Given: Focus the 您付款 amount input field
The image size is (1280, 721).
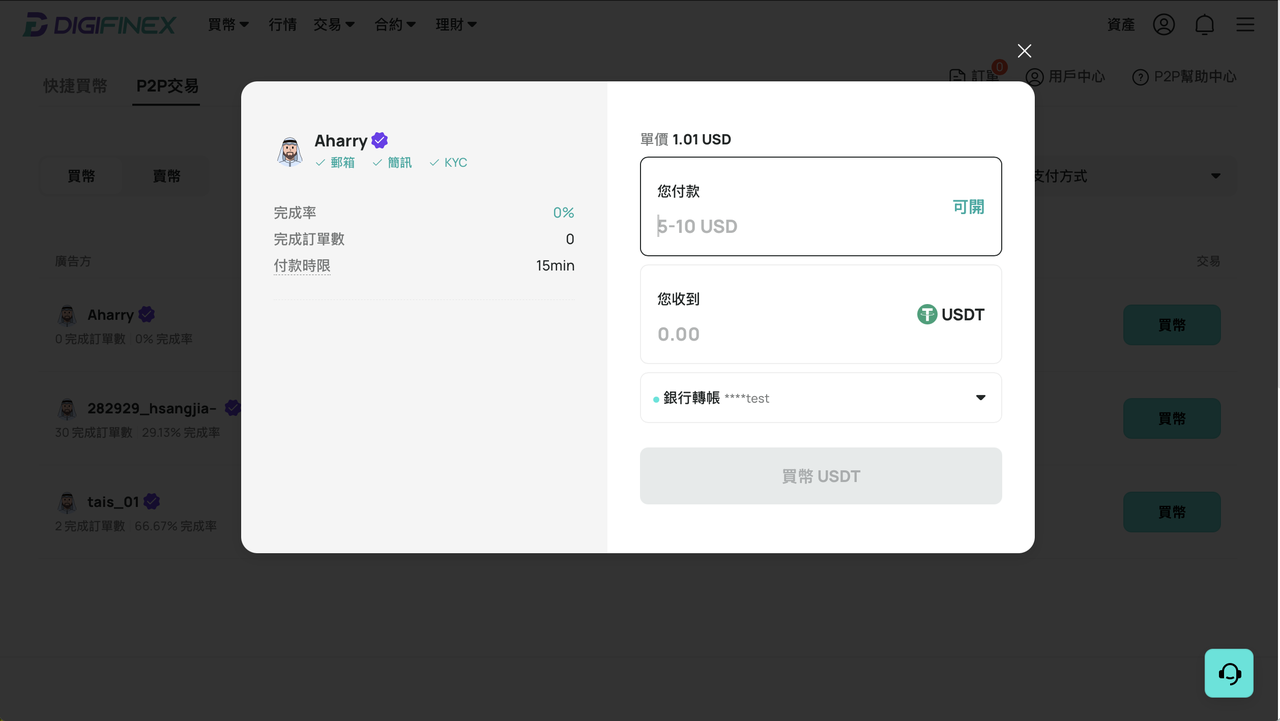Looking at the screenshot, I should pos(800,226).
